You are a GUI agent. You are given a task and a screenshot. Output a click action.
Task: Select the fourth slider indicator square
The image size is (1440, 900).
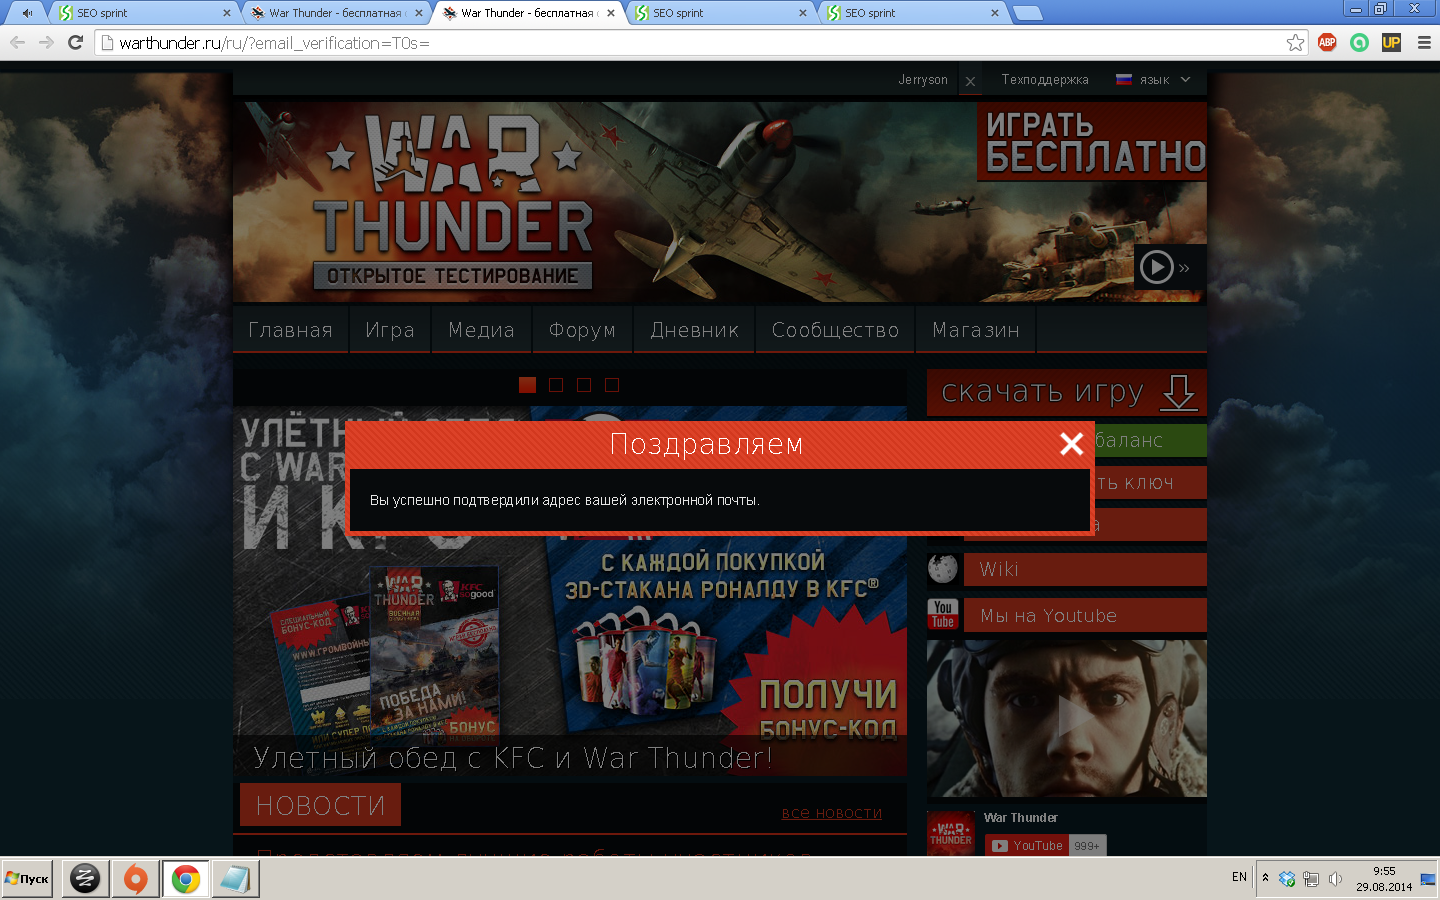click(612, 385)
